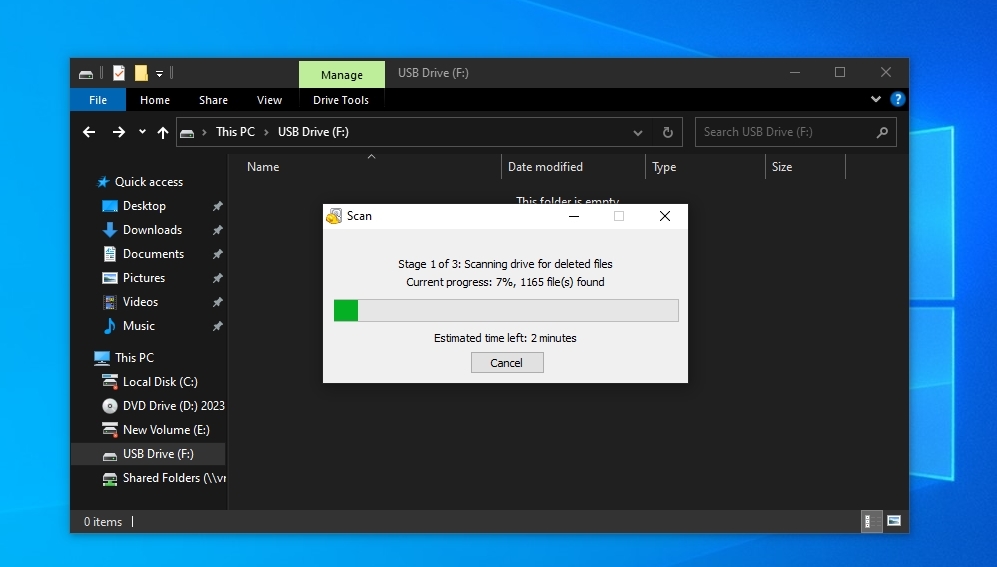Image resolution: width=997 pixels, height=567 pixels.
Task: Click the search magnifier icon
Action: click(882, 132)
